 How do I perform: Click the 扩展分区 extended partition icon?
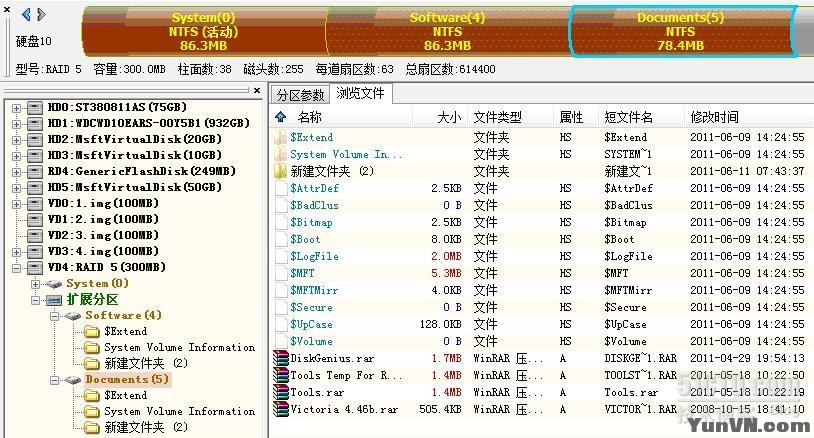(53, 300)
